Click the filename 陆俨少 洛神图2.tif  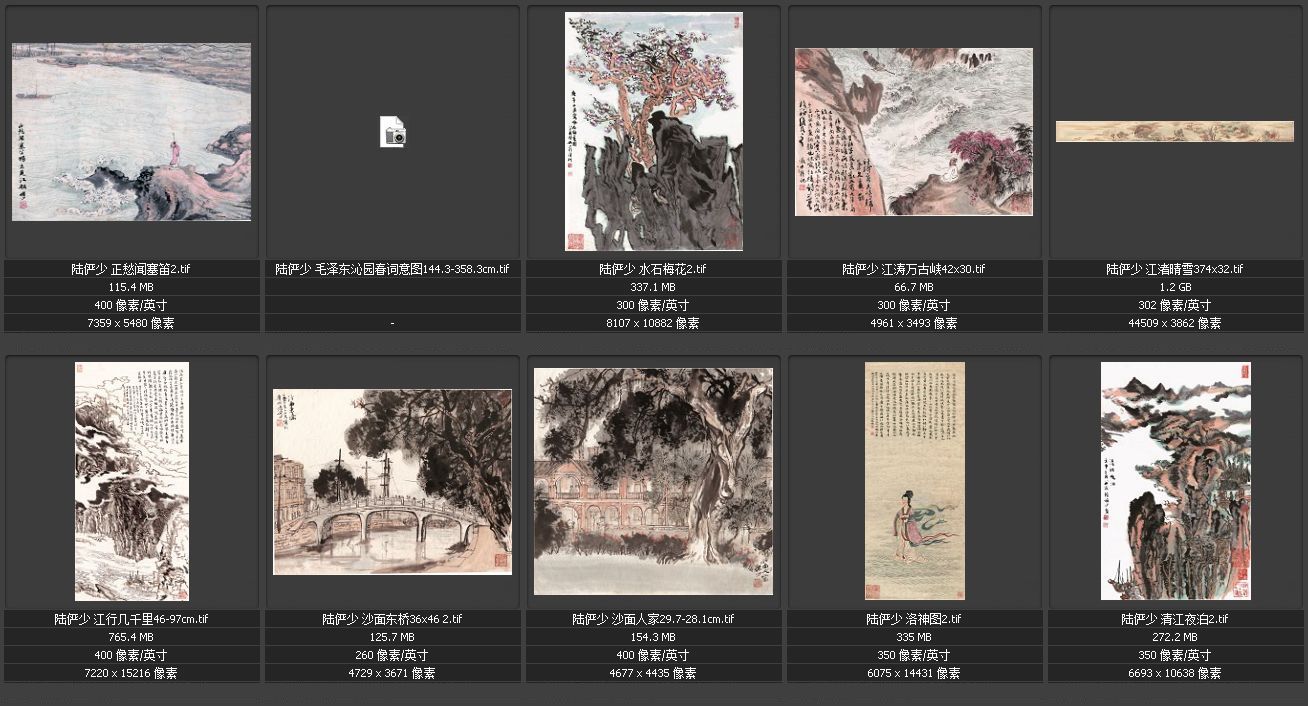coord(915,619)
